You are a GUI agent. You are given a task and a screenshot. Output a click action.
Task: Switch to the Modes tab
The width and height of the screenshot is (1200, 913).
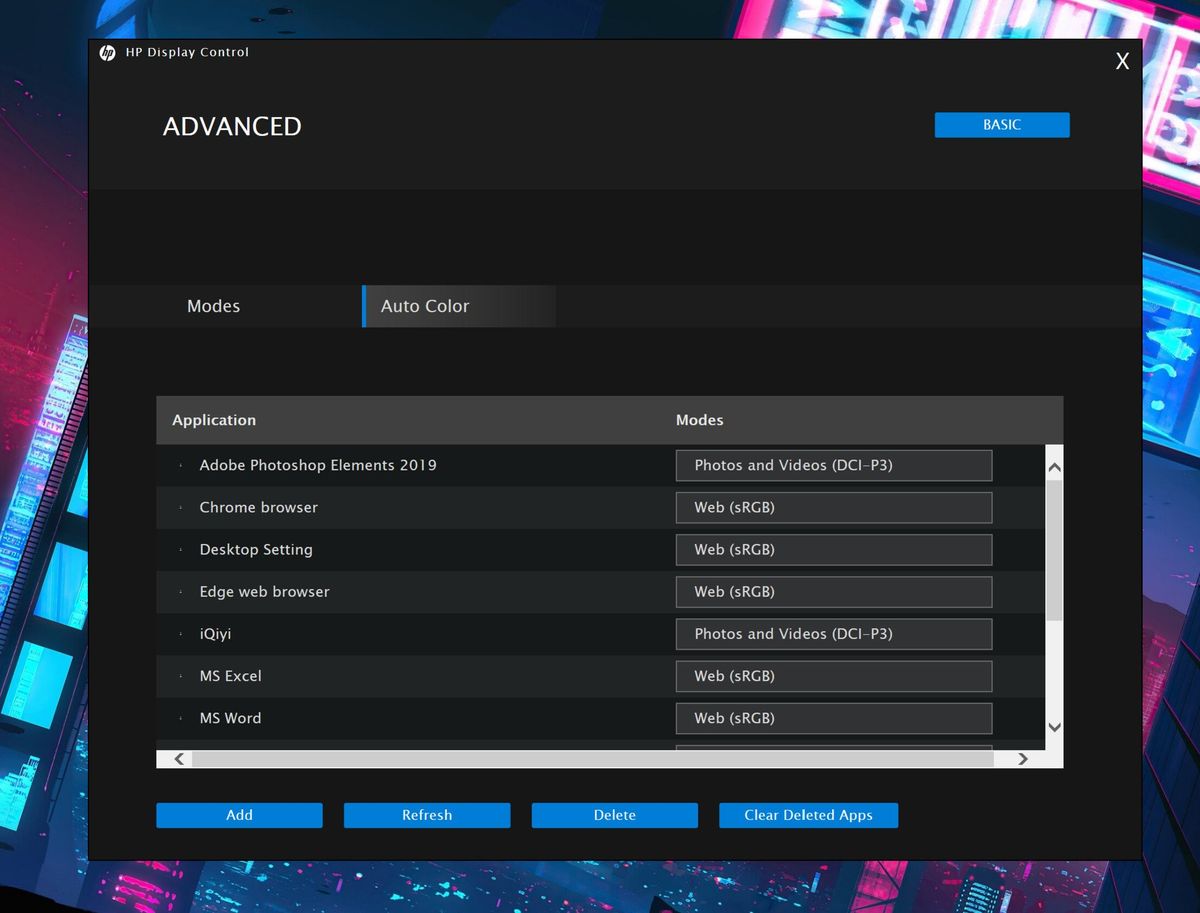coord(213,306)
